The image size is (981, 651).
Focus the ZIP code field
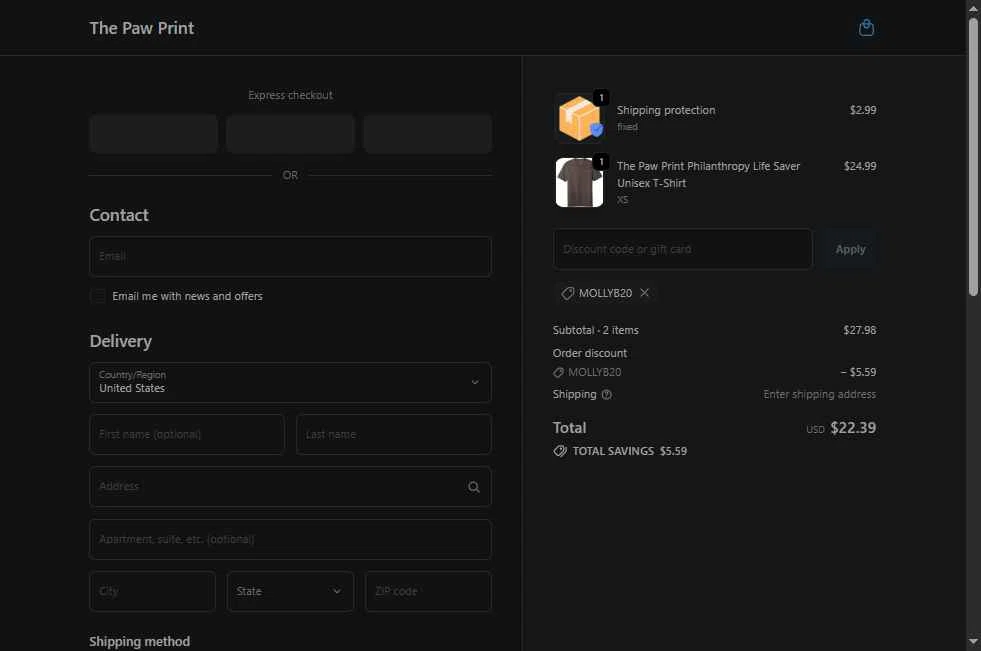click(x=429, y=591)
